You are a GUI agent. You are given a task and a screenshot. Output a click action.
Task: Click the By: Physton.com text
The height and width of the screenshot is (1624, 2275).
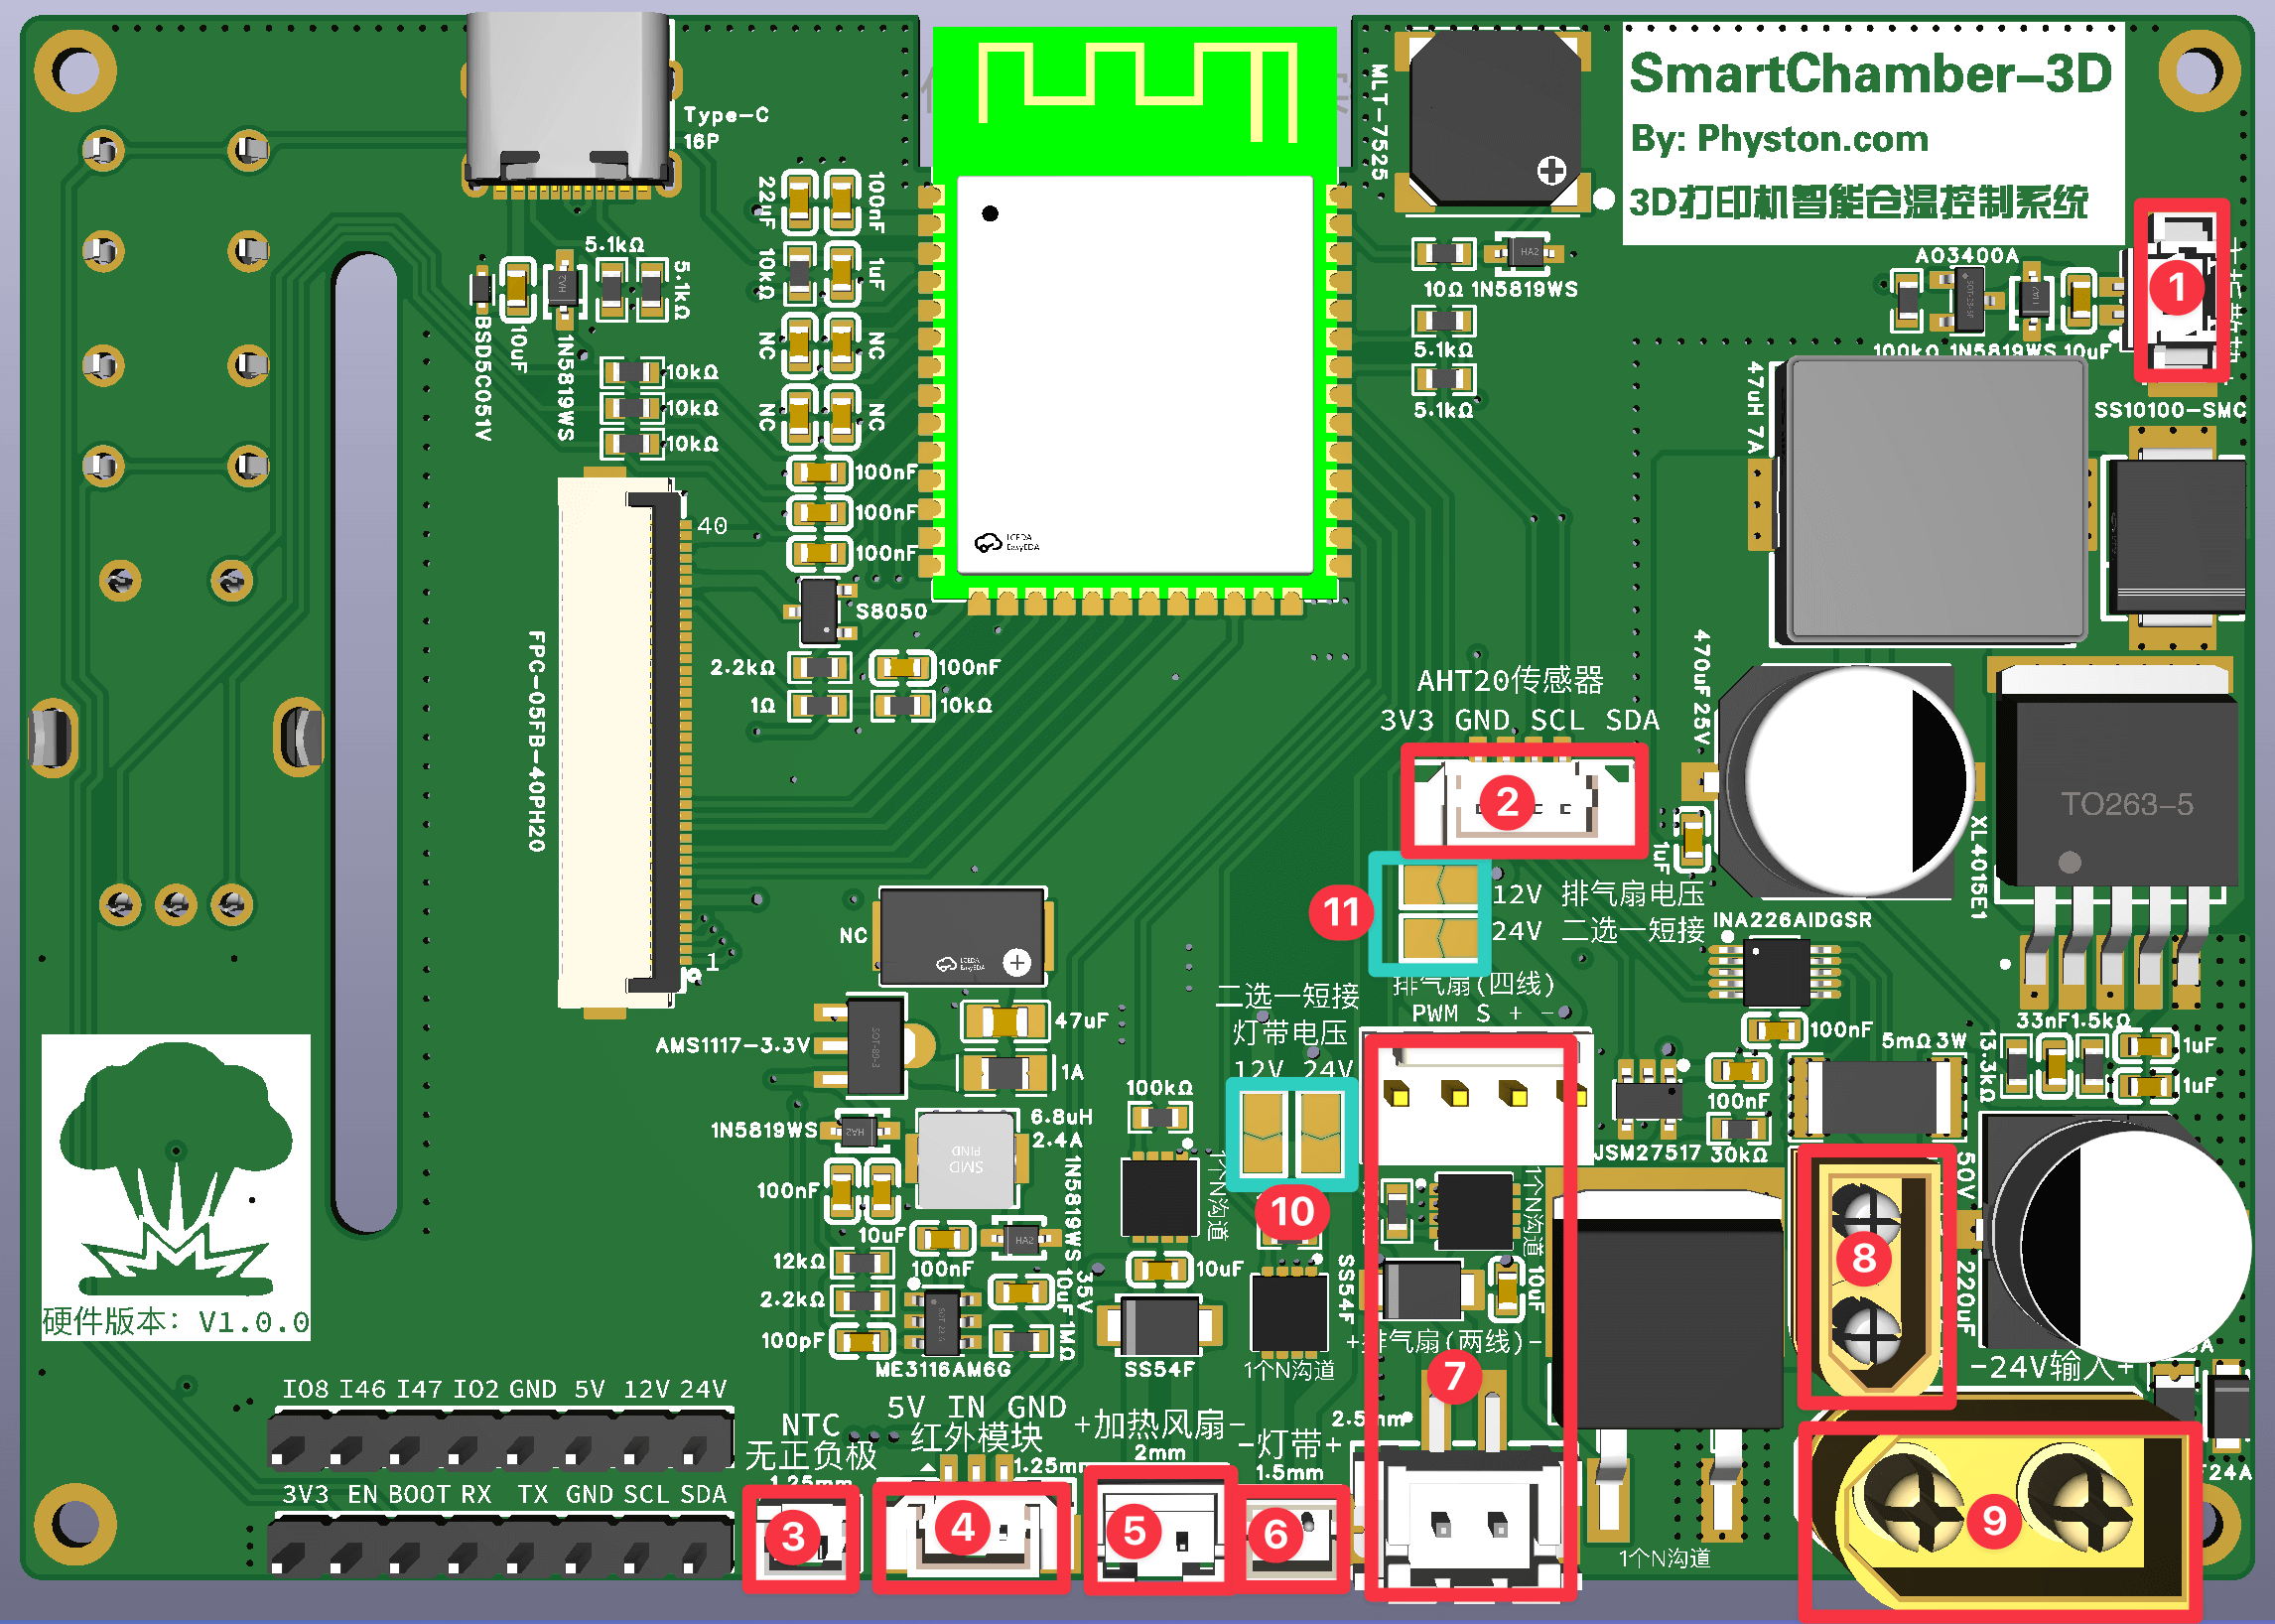pyautogui.click(x=1779, y=139)
